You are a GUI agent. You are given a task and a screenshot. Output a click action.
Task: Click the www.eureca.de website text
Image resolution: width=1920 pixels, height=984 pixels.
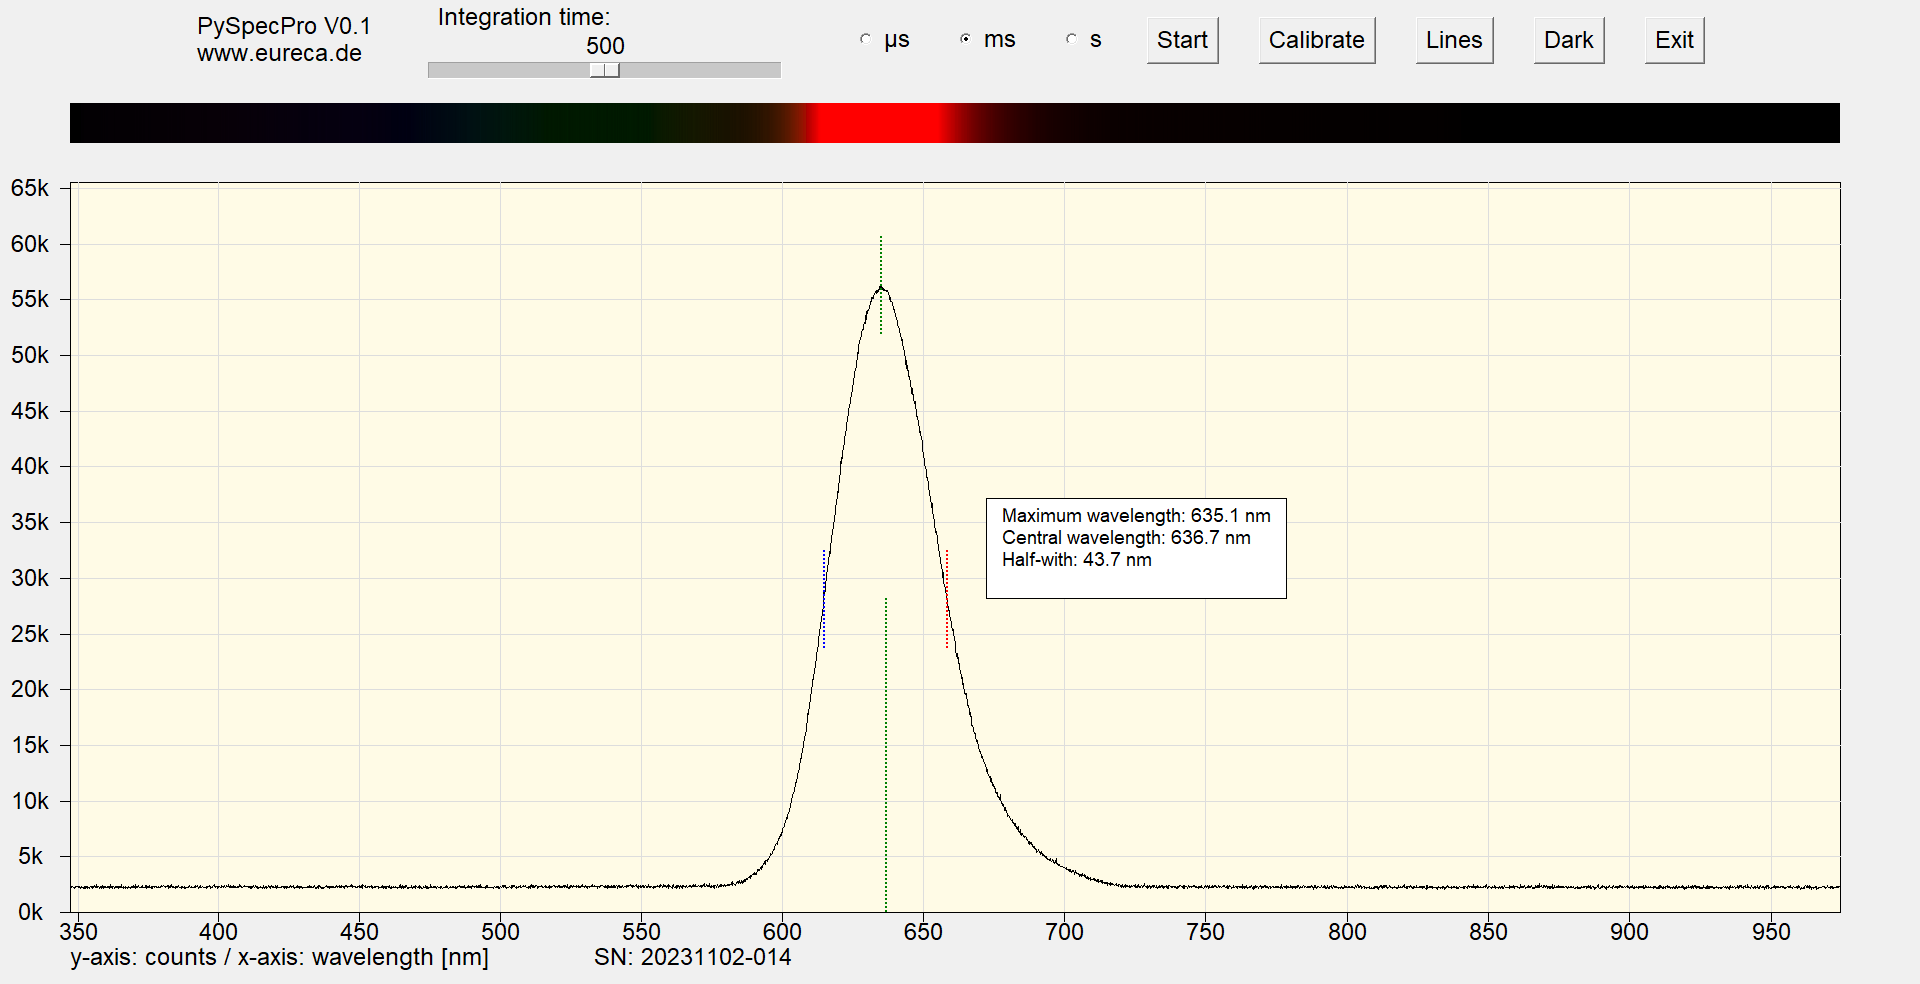[279, 54]
